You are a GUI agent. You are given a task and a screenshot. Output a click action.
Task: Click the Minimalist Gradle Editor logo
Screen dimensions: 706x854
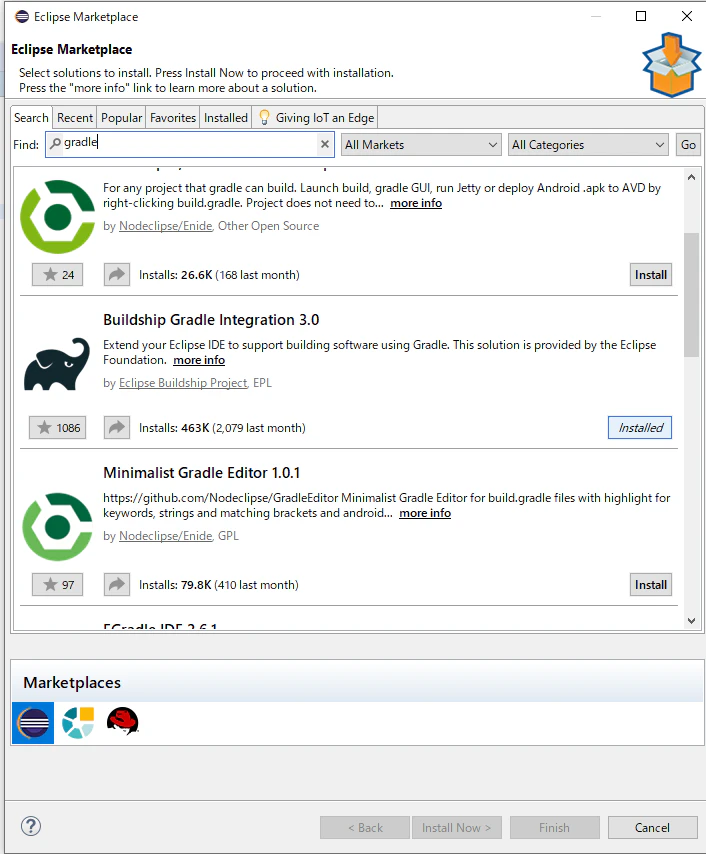(57, 527)
